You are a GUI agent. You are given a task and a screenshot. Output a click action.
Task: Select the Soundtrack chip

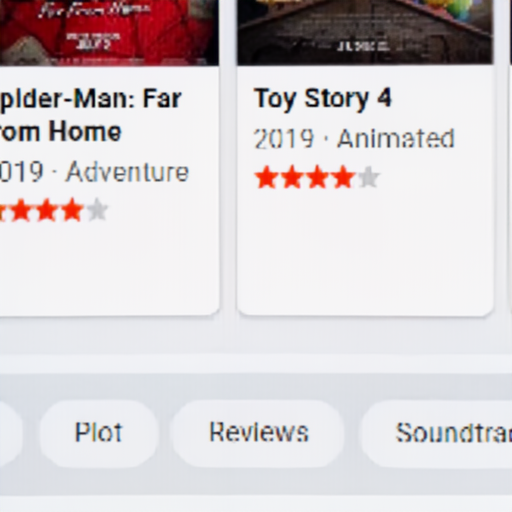(x=437, y=433)
